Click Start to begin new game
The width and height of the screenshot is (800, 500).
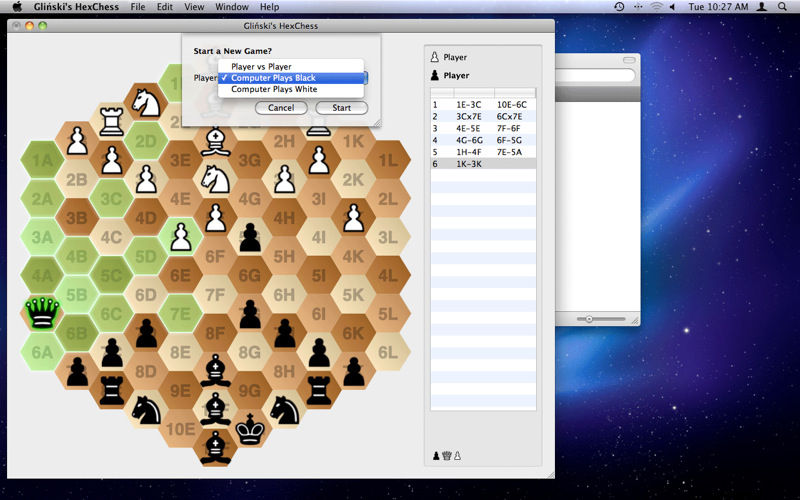[341, 108]
